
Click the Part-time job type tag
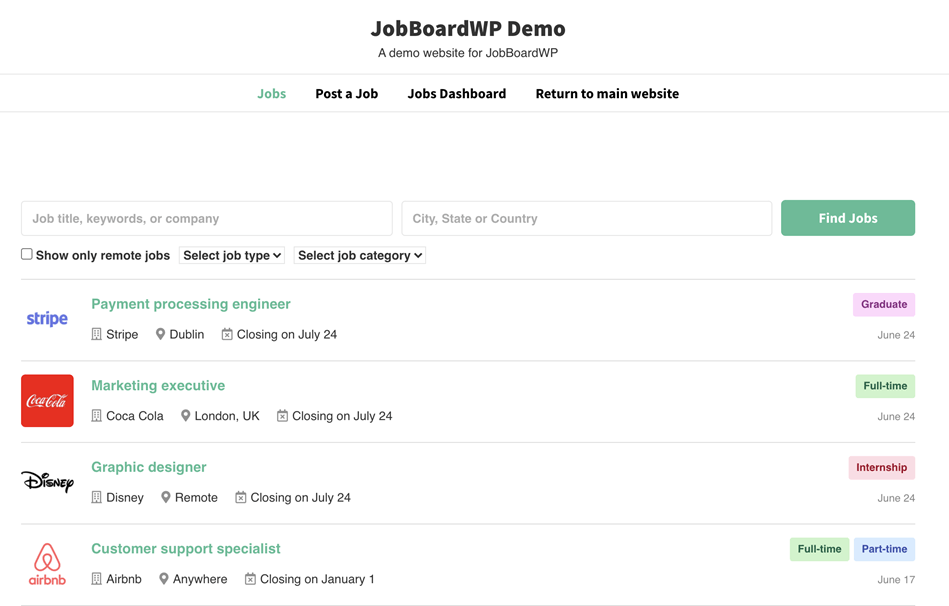point(884,550)
